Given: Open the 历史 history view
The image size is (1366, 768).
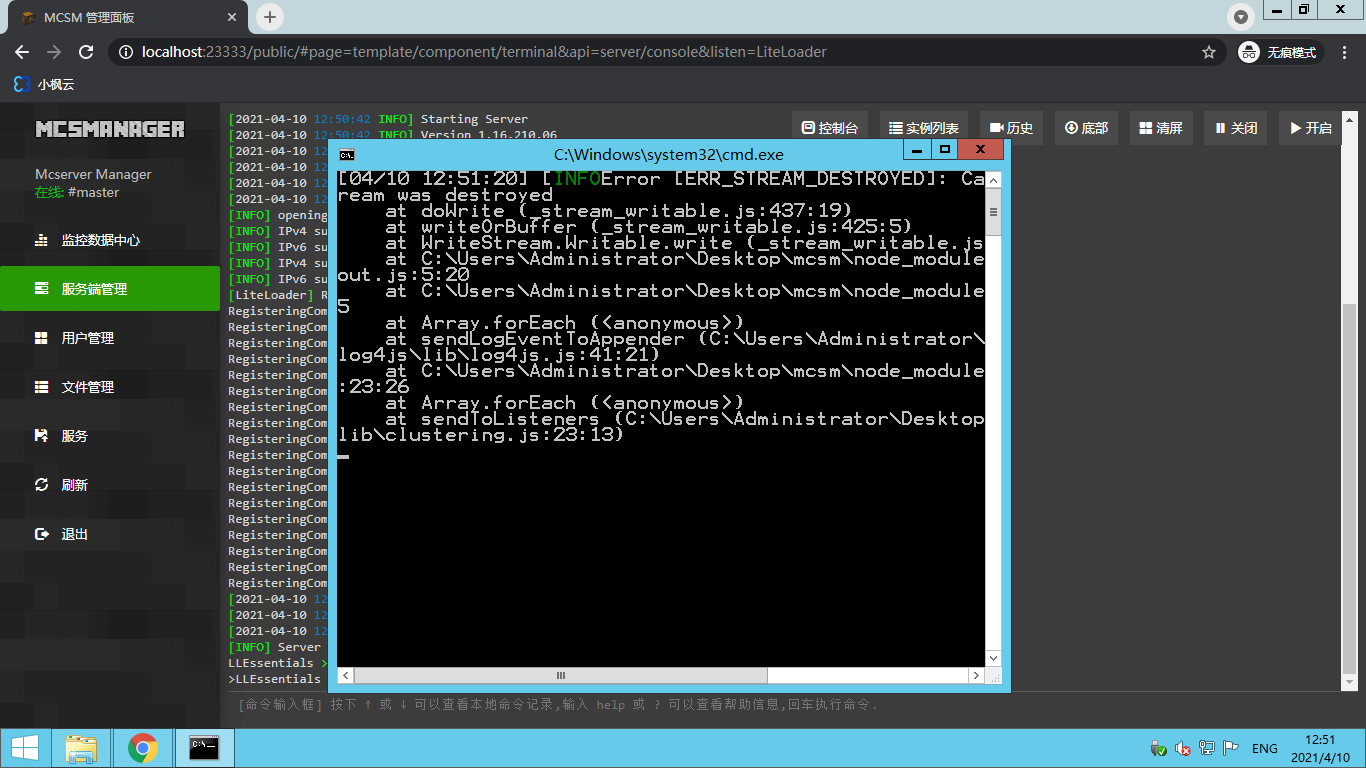Looking at the screenshot, I should (1012, 127).
